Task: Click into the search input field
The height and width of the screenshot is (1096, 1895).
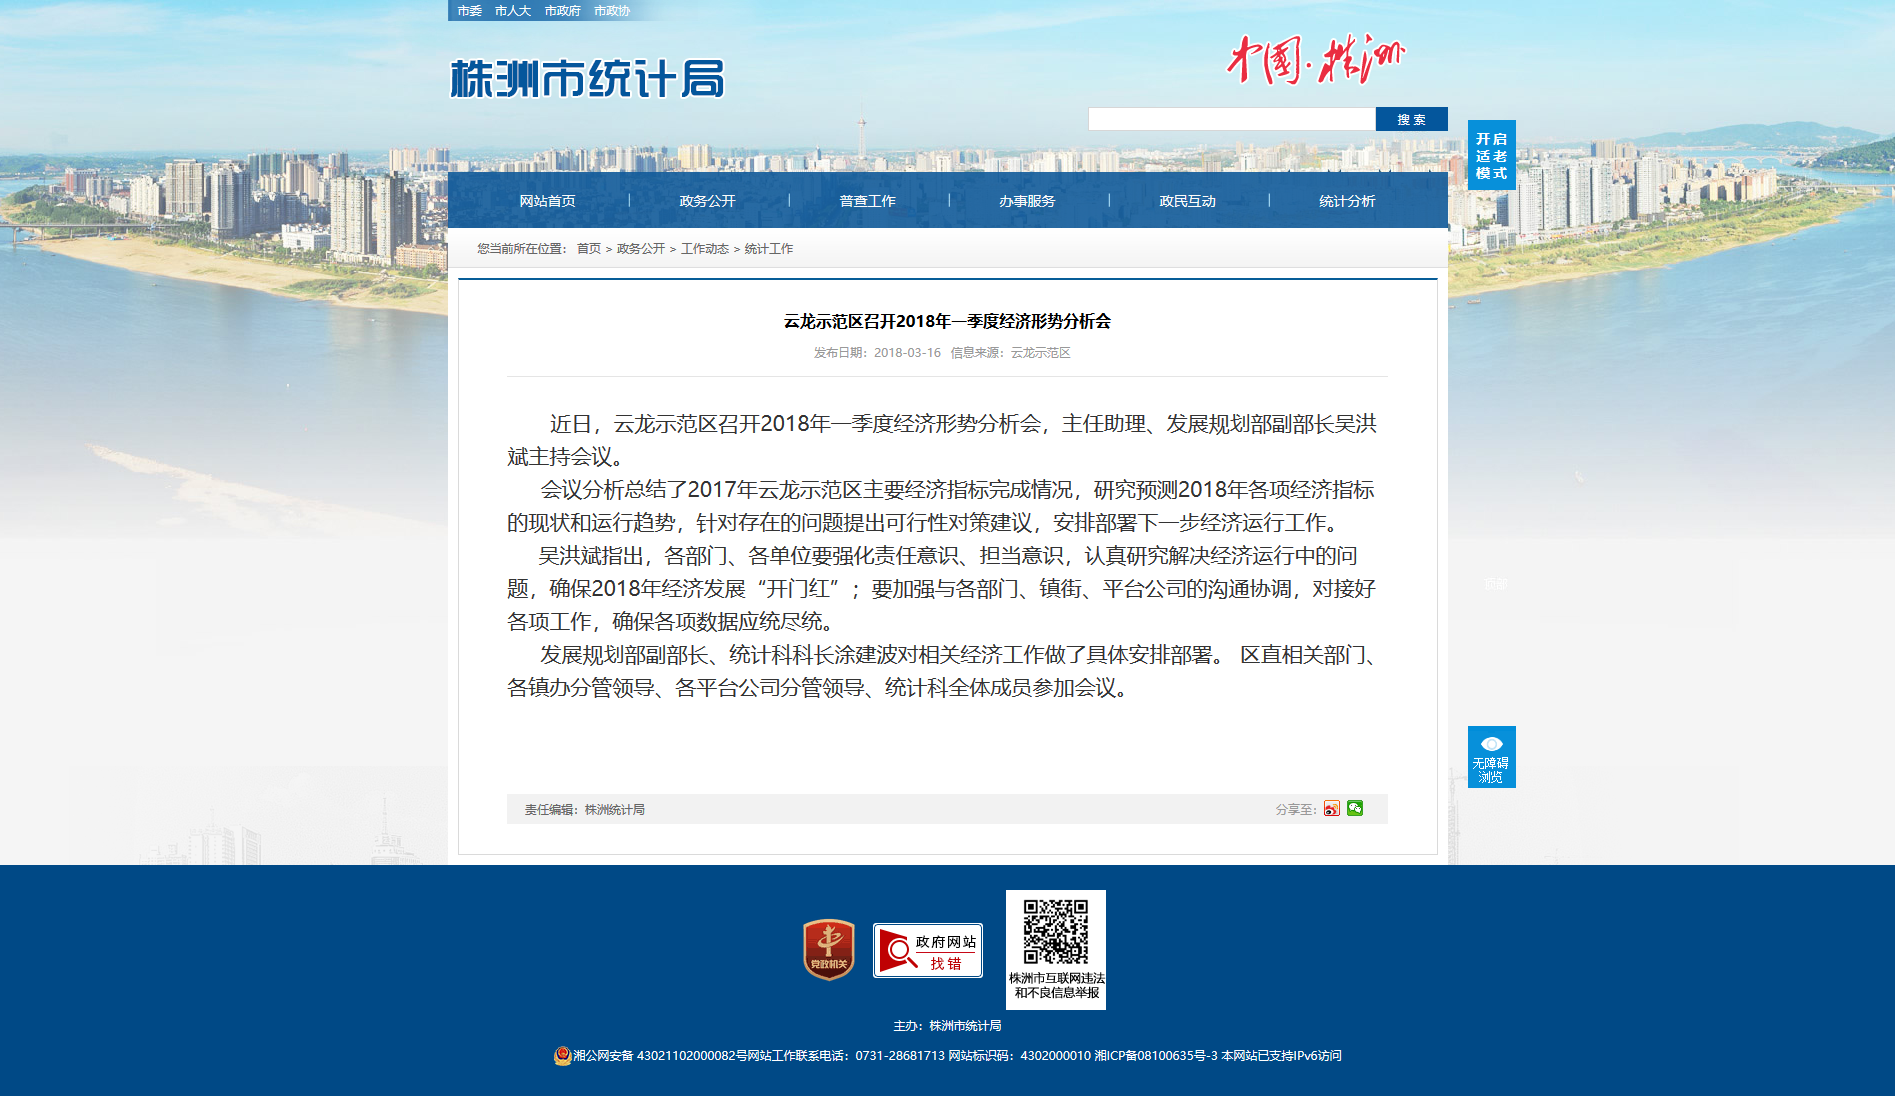Action: (x=1231, y=120)
